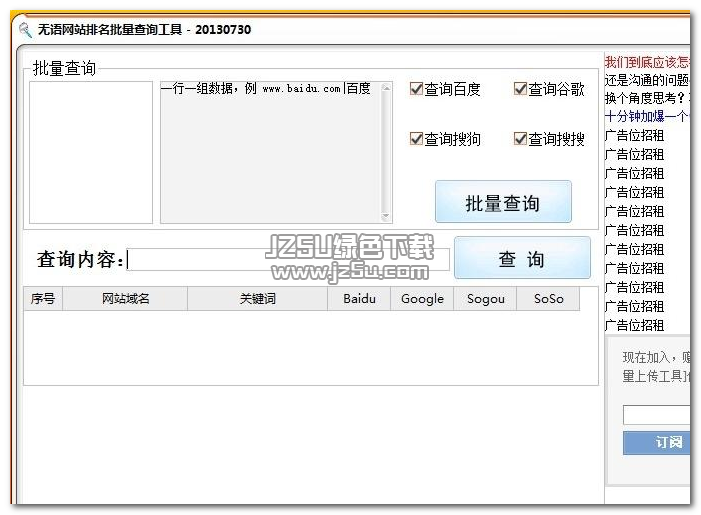
Task: Focus the 查询内容 input field
Action: (x=288, y=260)
